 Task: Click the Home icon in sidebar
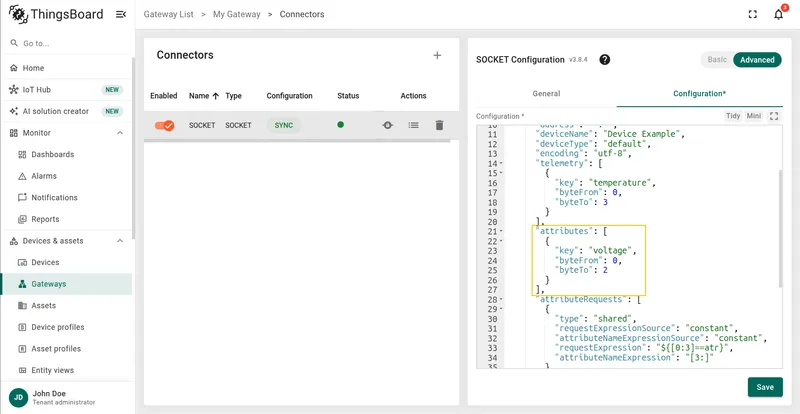click(x=14, y=68)
